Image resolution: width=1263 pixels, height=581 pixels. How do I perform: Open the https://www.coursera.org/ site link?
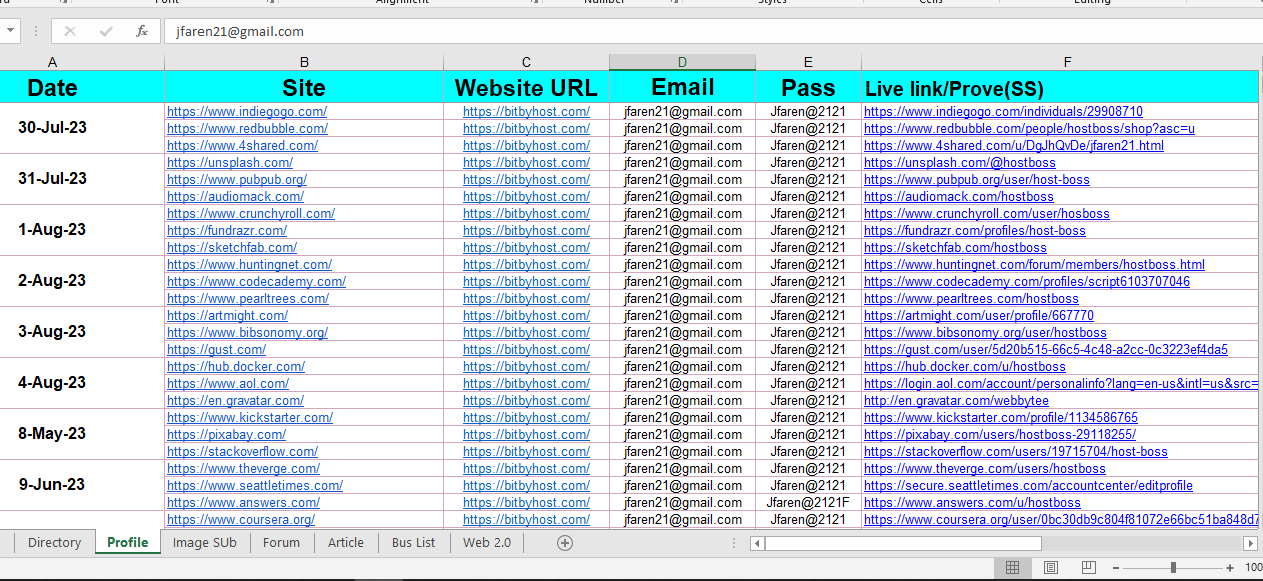[x=241, y=520]
